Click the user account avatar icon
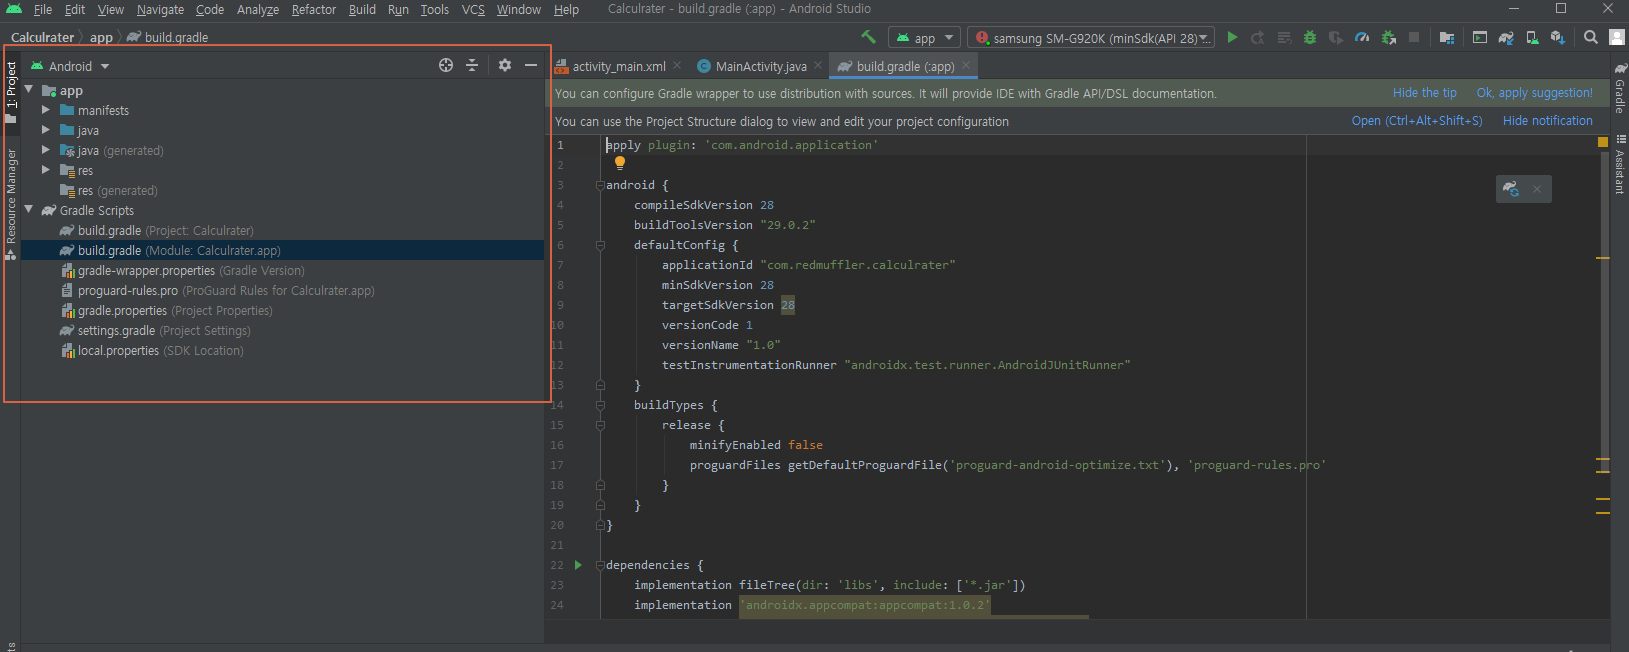The width and height of the screenshot is (1629, 652). tap(1617, 37)
